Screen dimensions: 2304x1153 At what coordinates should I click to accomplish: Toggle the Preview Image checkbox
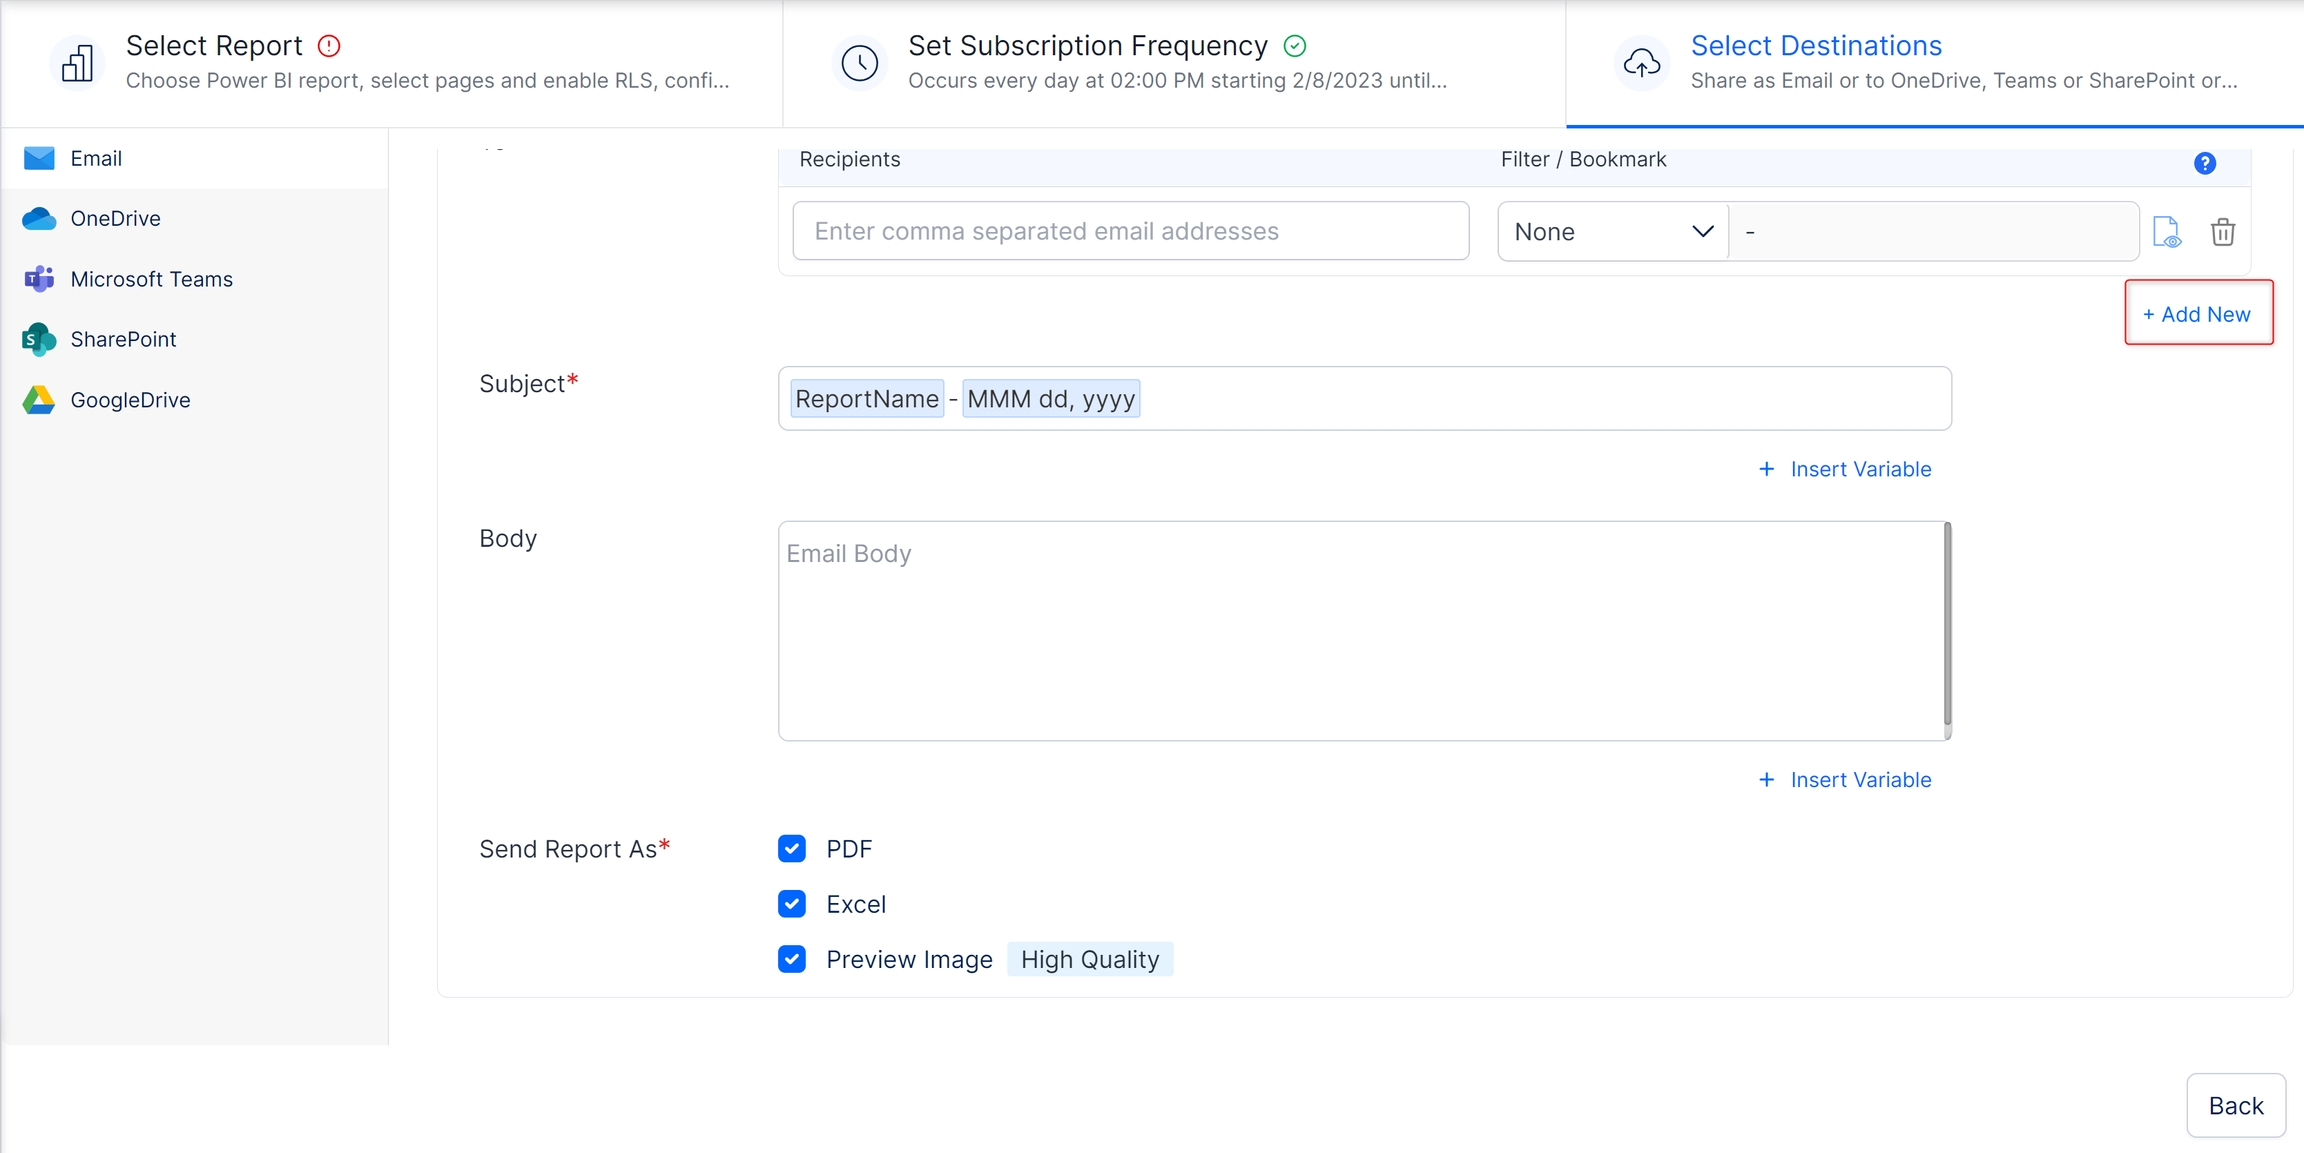[792, 959]
